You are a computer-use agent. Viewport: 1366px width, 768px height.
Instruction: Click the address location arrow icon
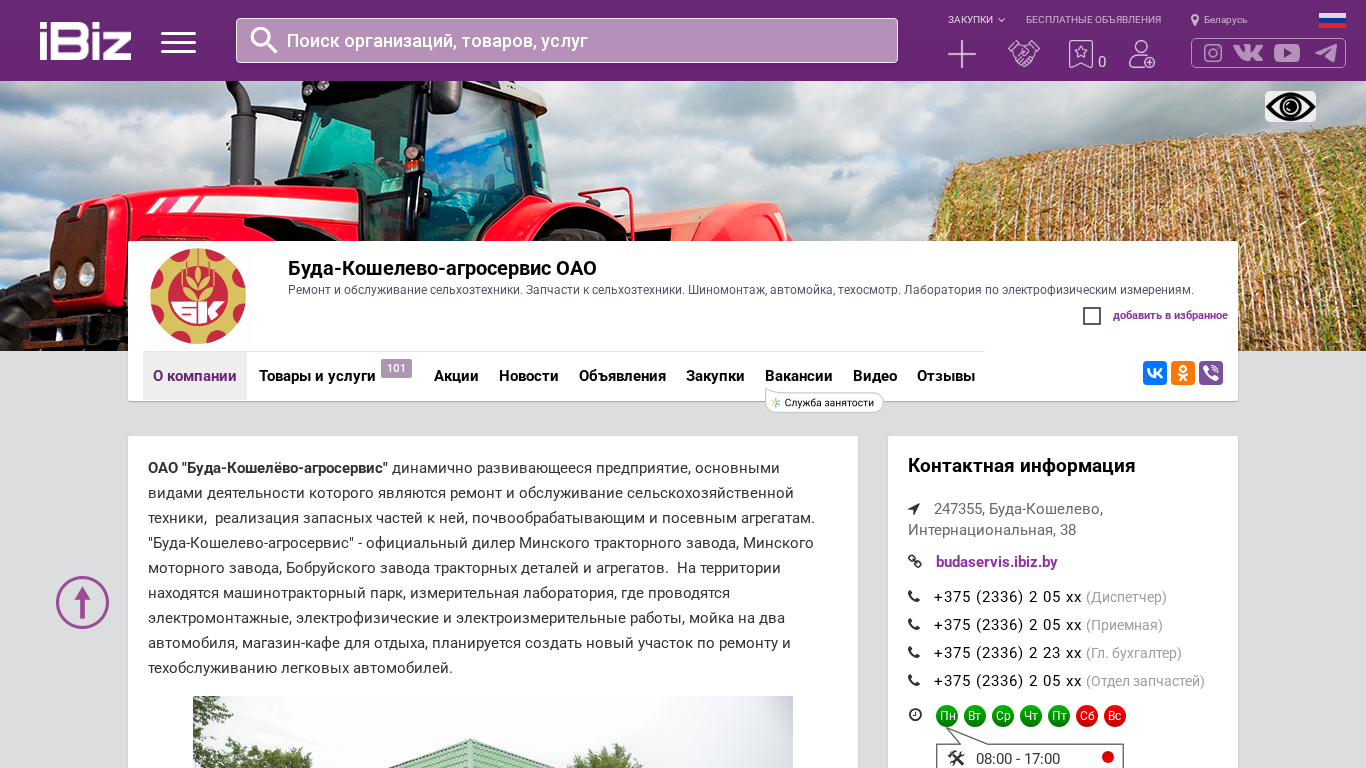(914, 509)
